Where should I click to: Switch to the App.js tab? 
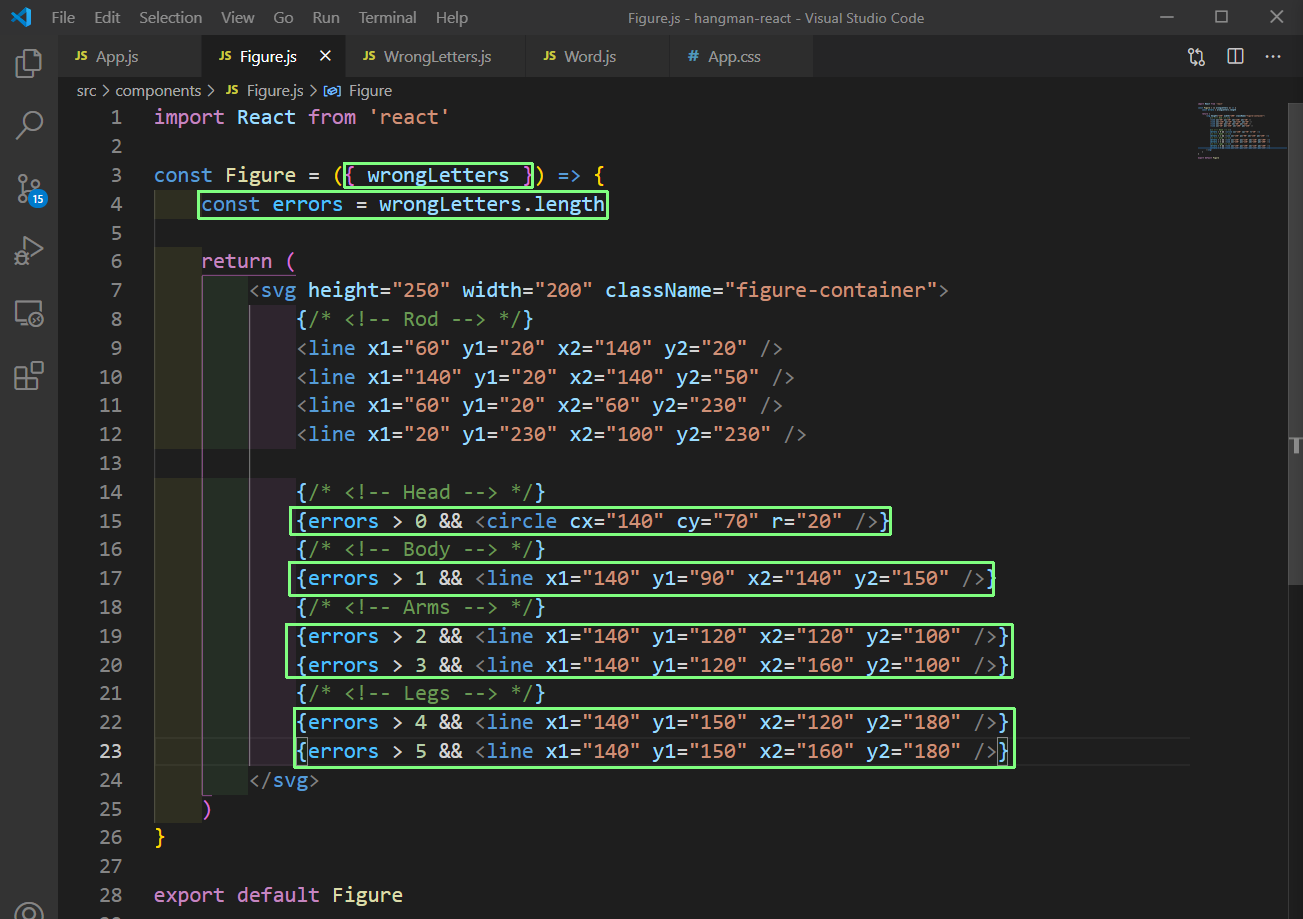pos(130,56)
